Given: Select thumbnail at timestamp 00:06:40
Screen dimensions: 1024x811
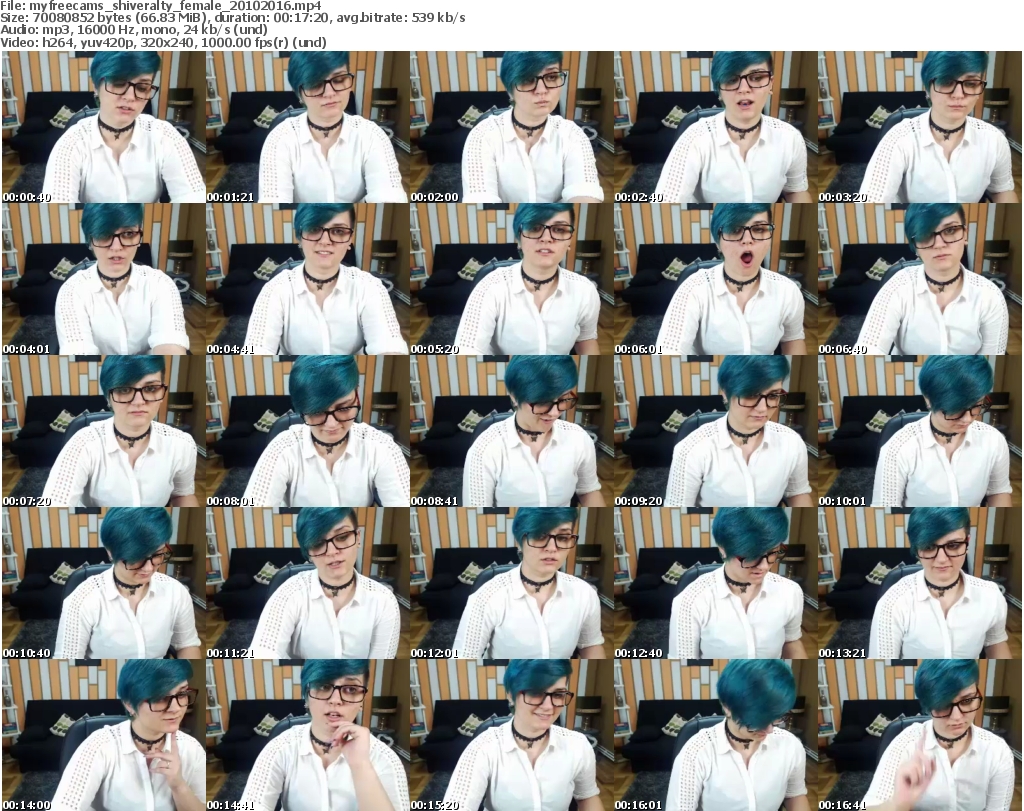Looking at the screenshot, I should pos(920,279).
